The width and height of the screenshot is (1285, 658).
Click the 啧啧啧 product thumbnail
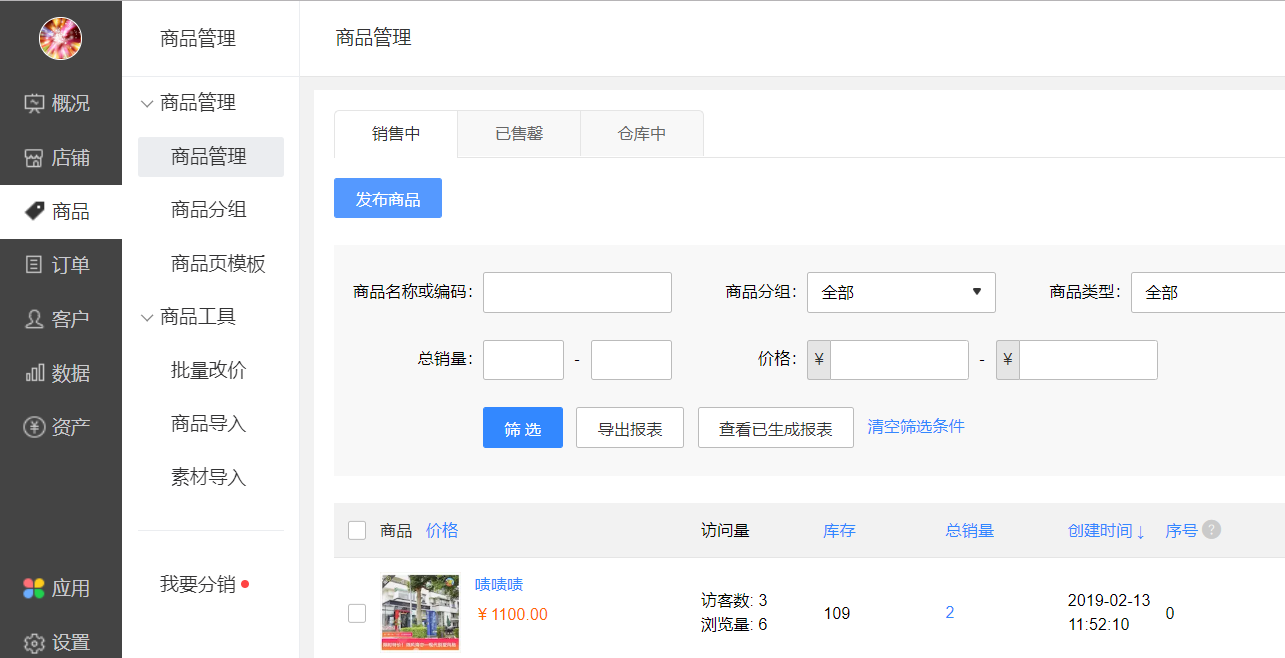click(420, 612)
